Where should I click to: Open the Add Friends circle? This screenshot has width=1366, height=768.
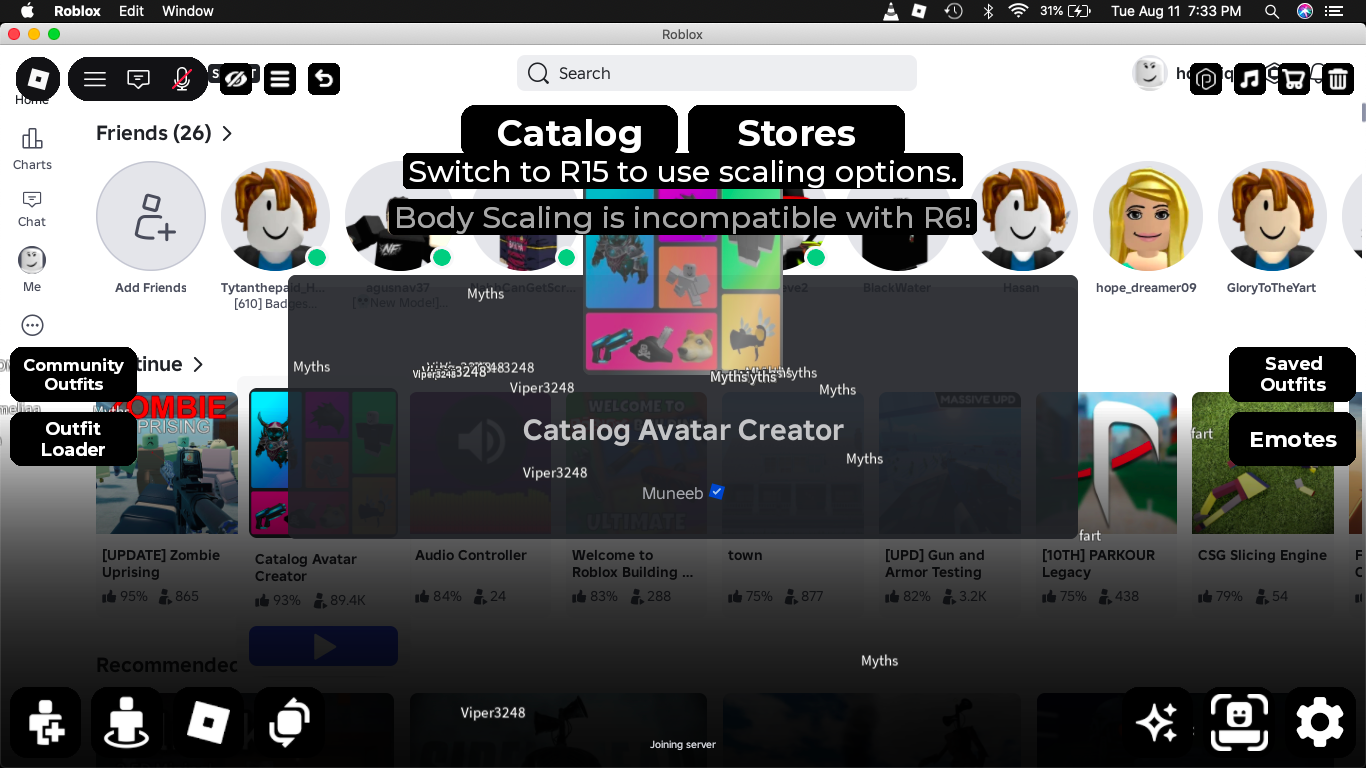(x=151, y=216)
